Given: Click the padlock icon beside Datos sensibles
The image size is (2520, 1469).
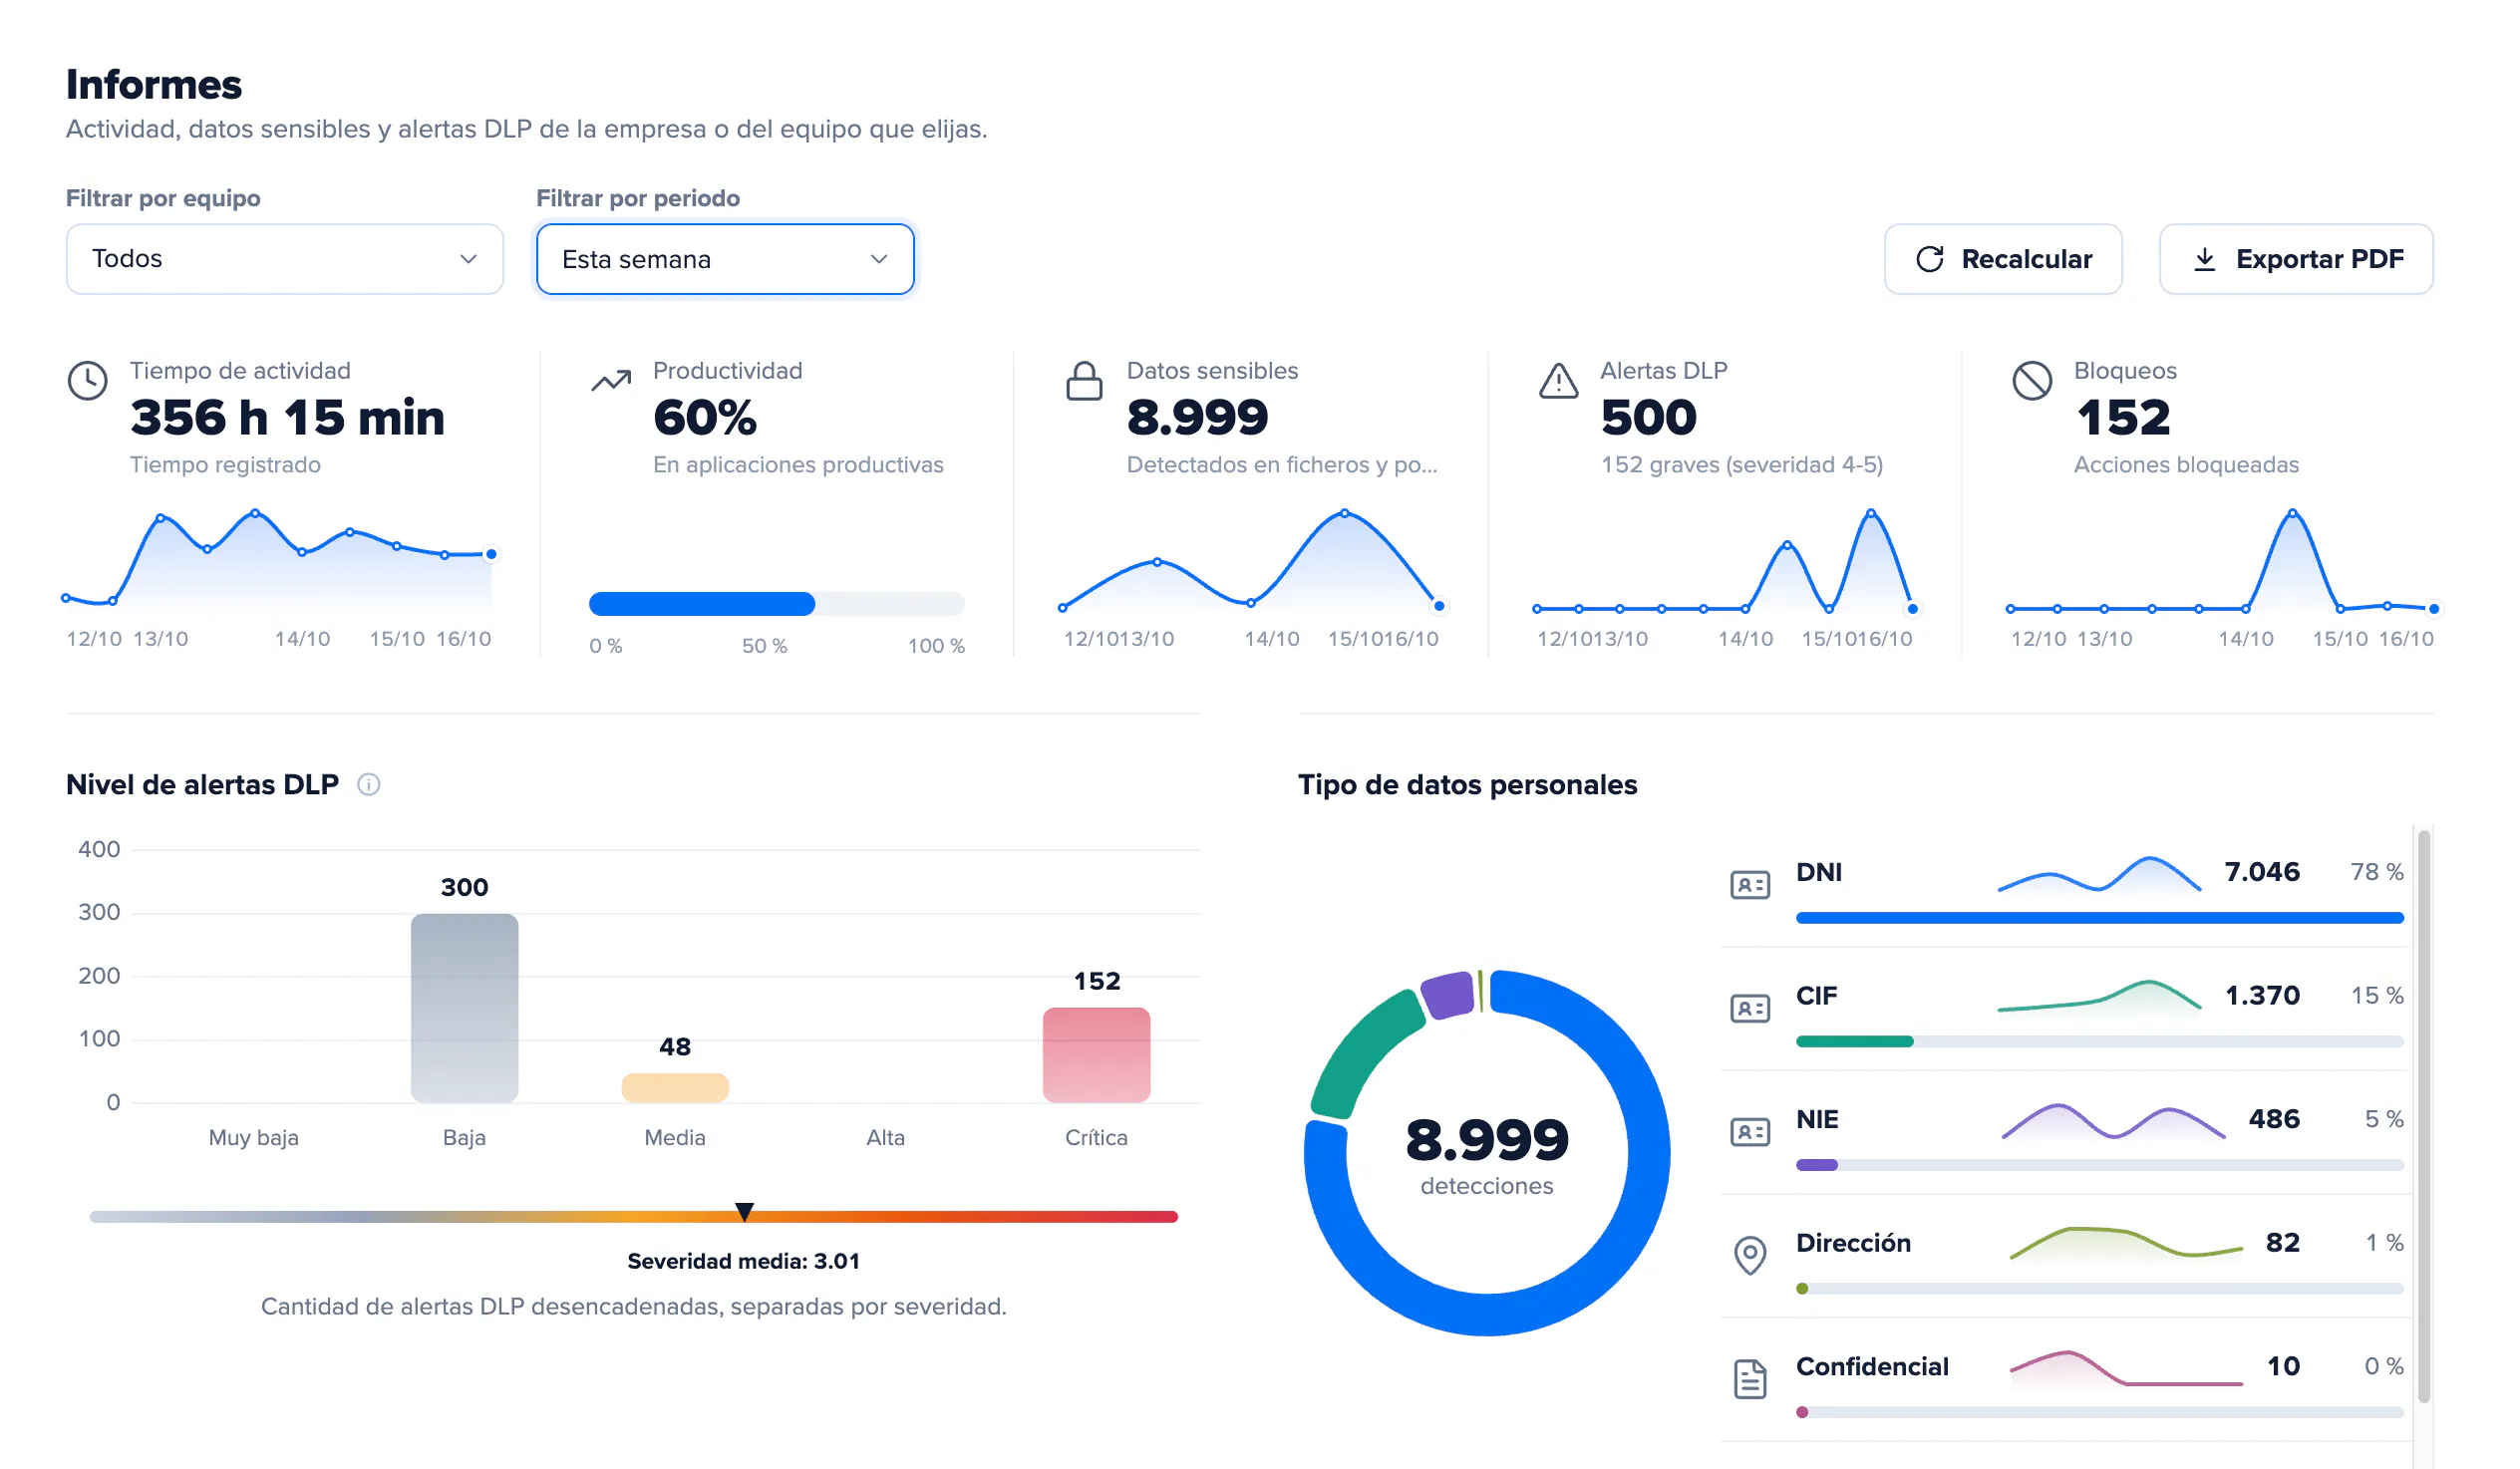Looking at the screenshot, I should point(1084,381).
